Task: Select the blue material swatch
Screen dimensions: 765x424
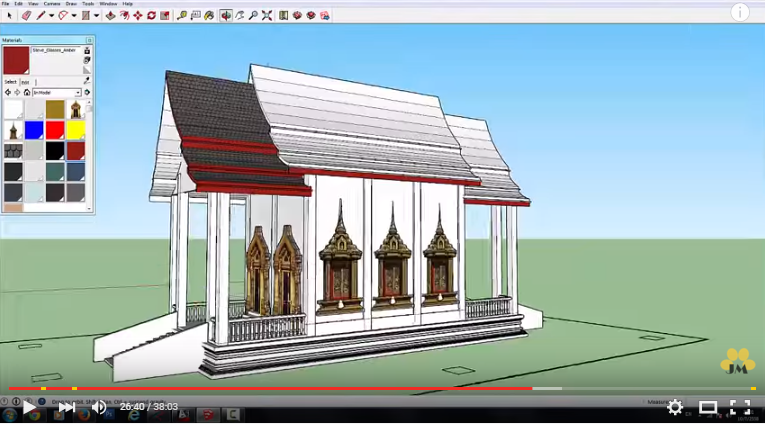Action: tap(34, 130)
